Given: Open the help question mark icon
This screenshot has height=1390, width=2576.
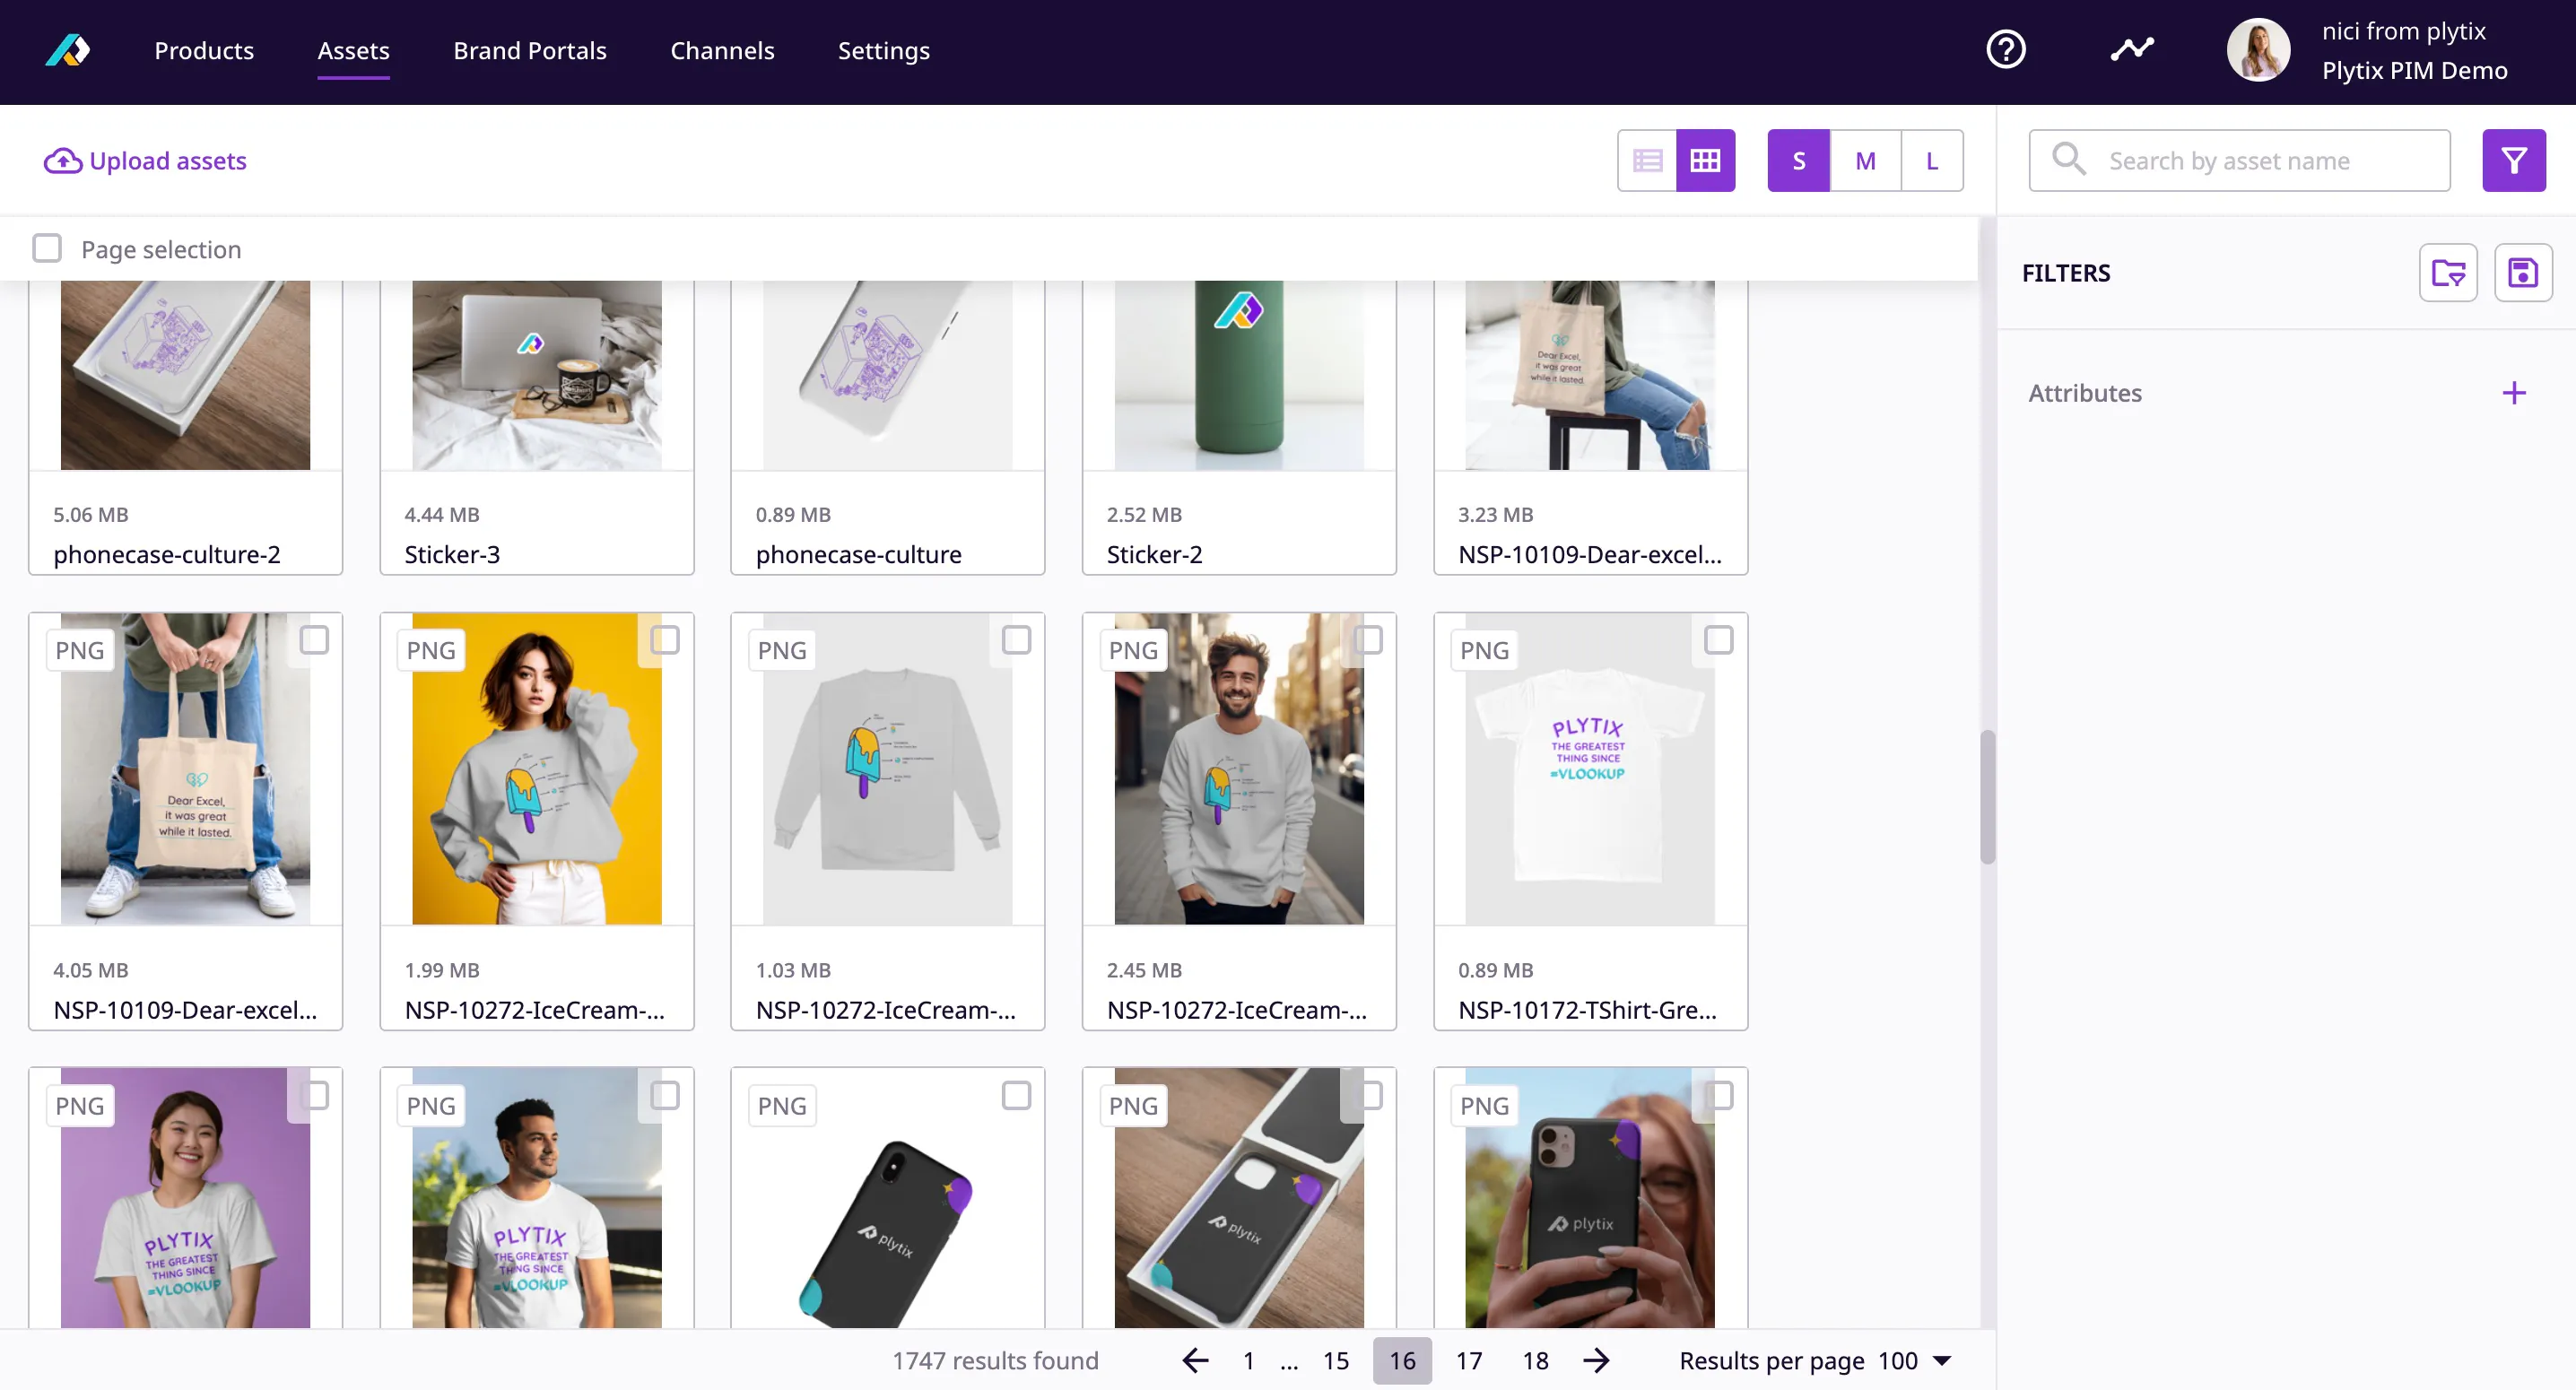Looking at the screenshot, I should pyautogui.click(x=2005, y=49).
